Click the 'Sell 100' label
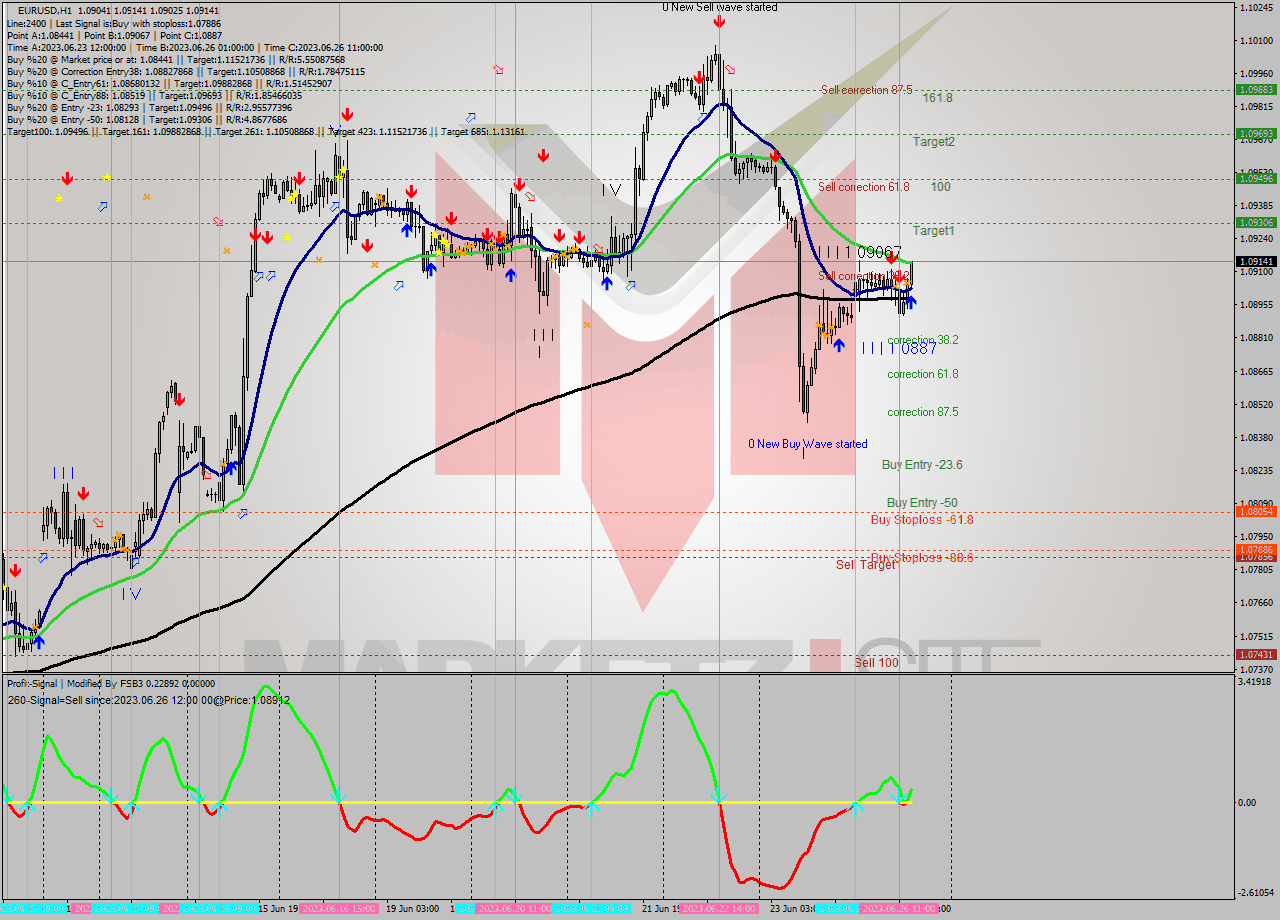The image size is (1280, 920). pyautogui.click(x=876, y=663)
